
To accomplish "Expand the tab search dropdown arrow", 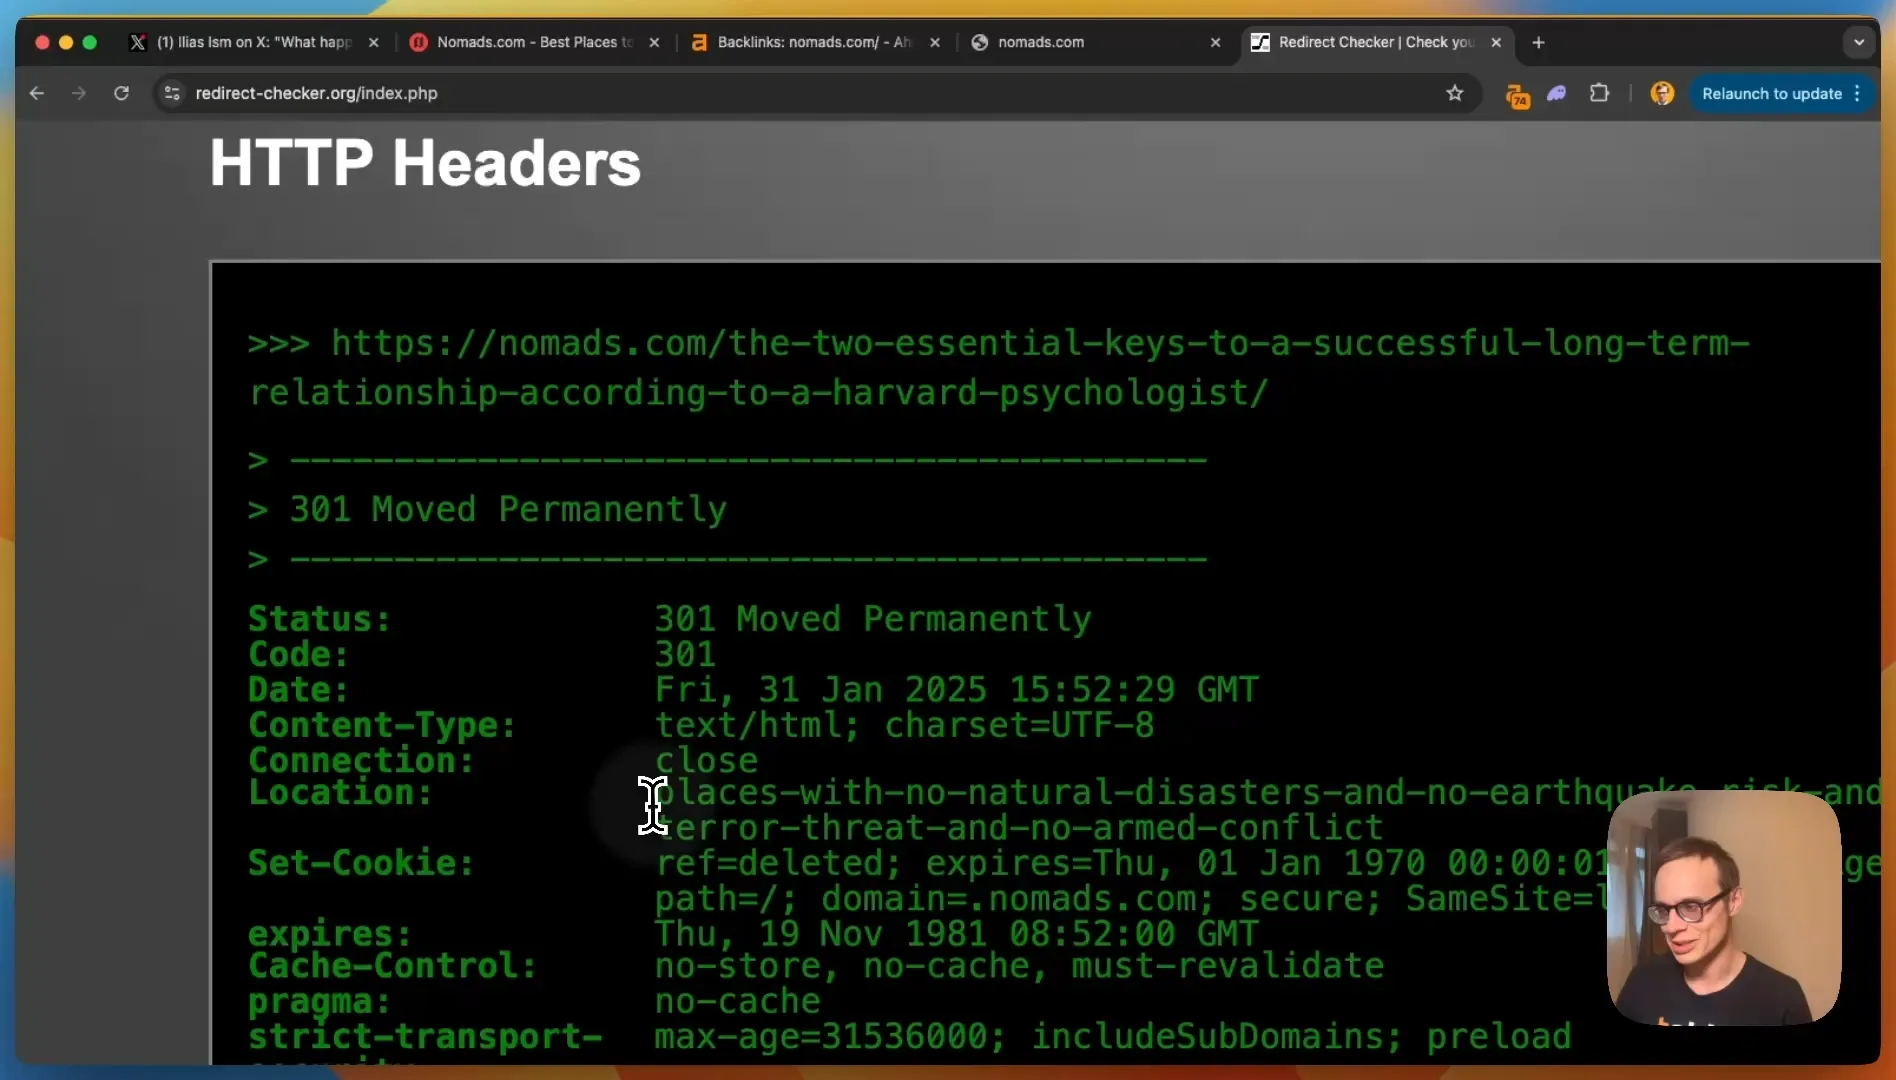I will pos(1859,42).
